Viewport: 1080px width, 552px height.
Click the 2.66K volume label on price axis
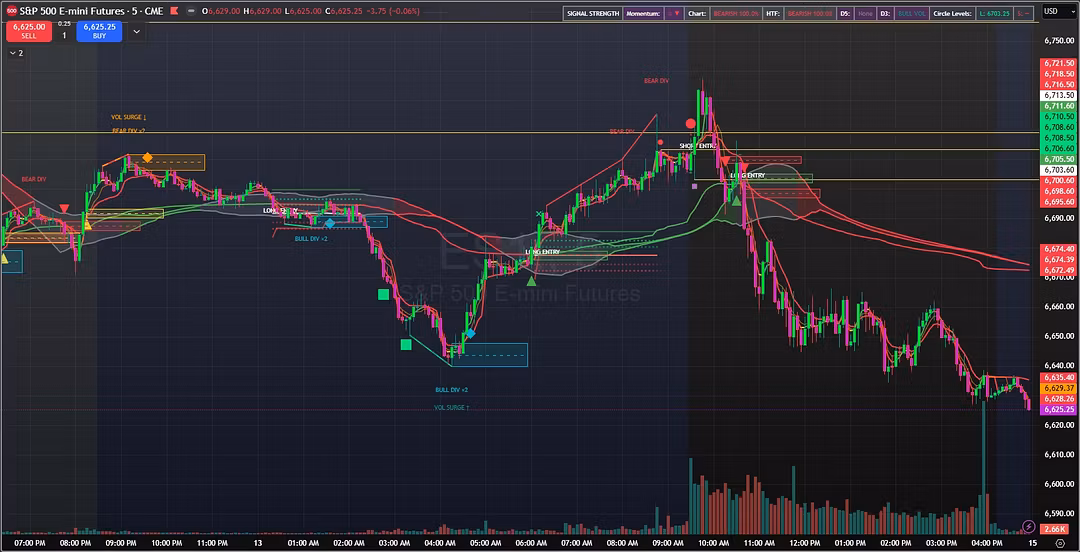1056,527
